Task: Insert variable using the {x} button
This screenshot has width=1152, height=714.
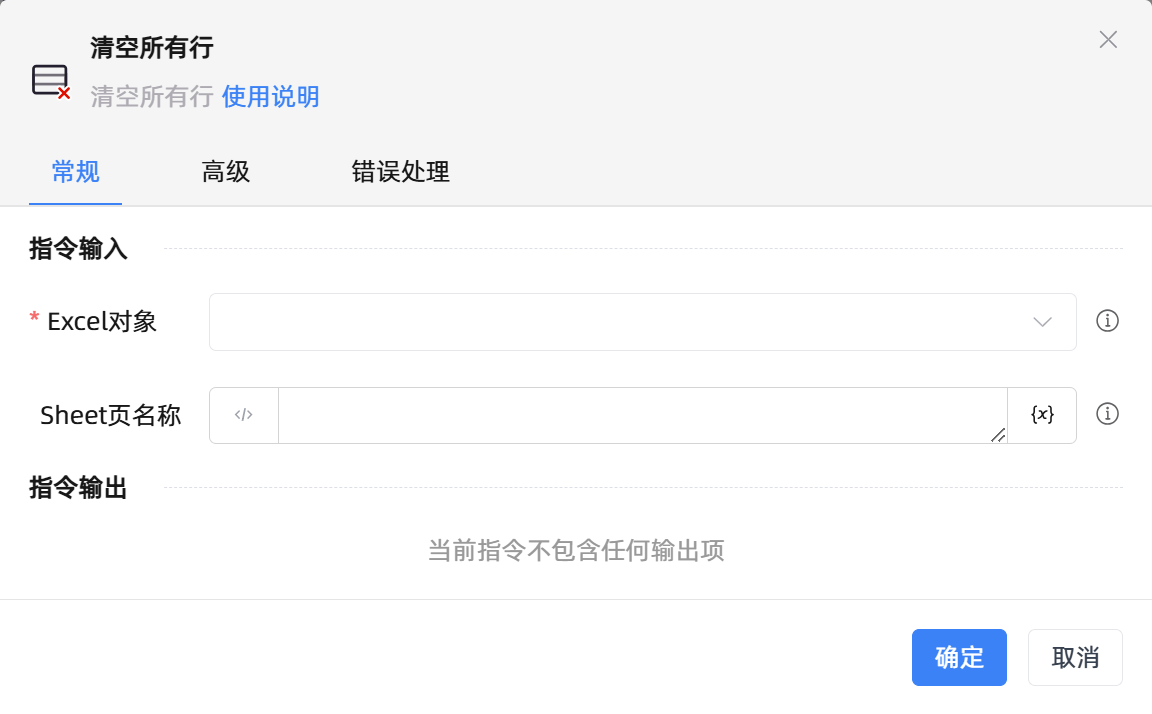Action: point(1042,415)
